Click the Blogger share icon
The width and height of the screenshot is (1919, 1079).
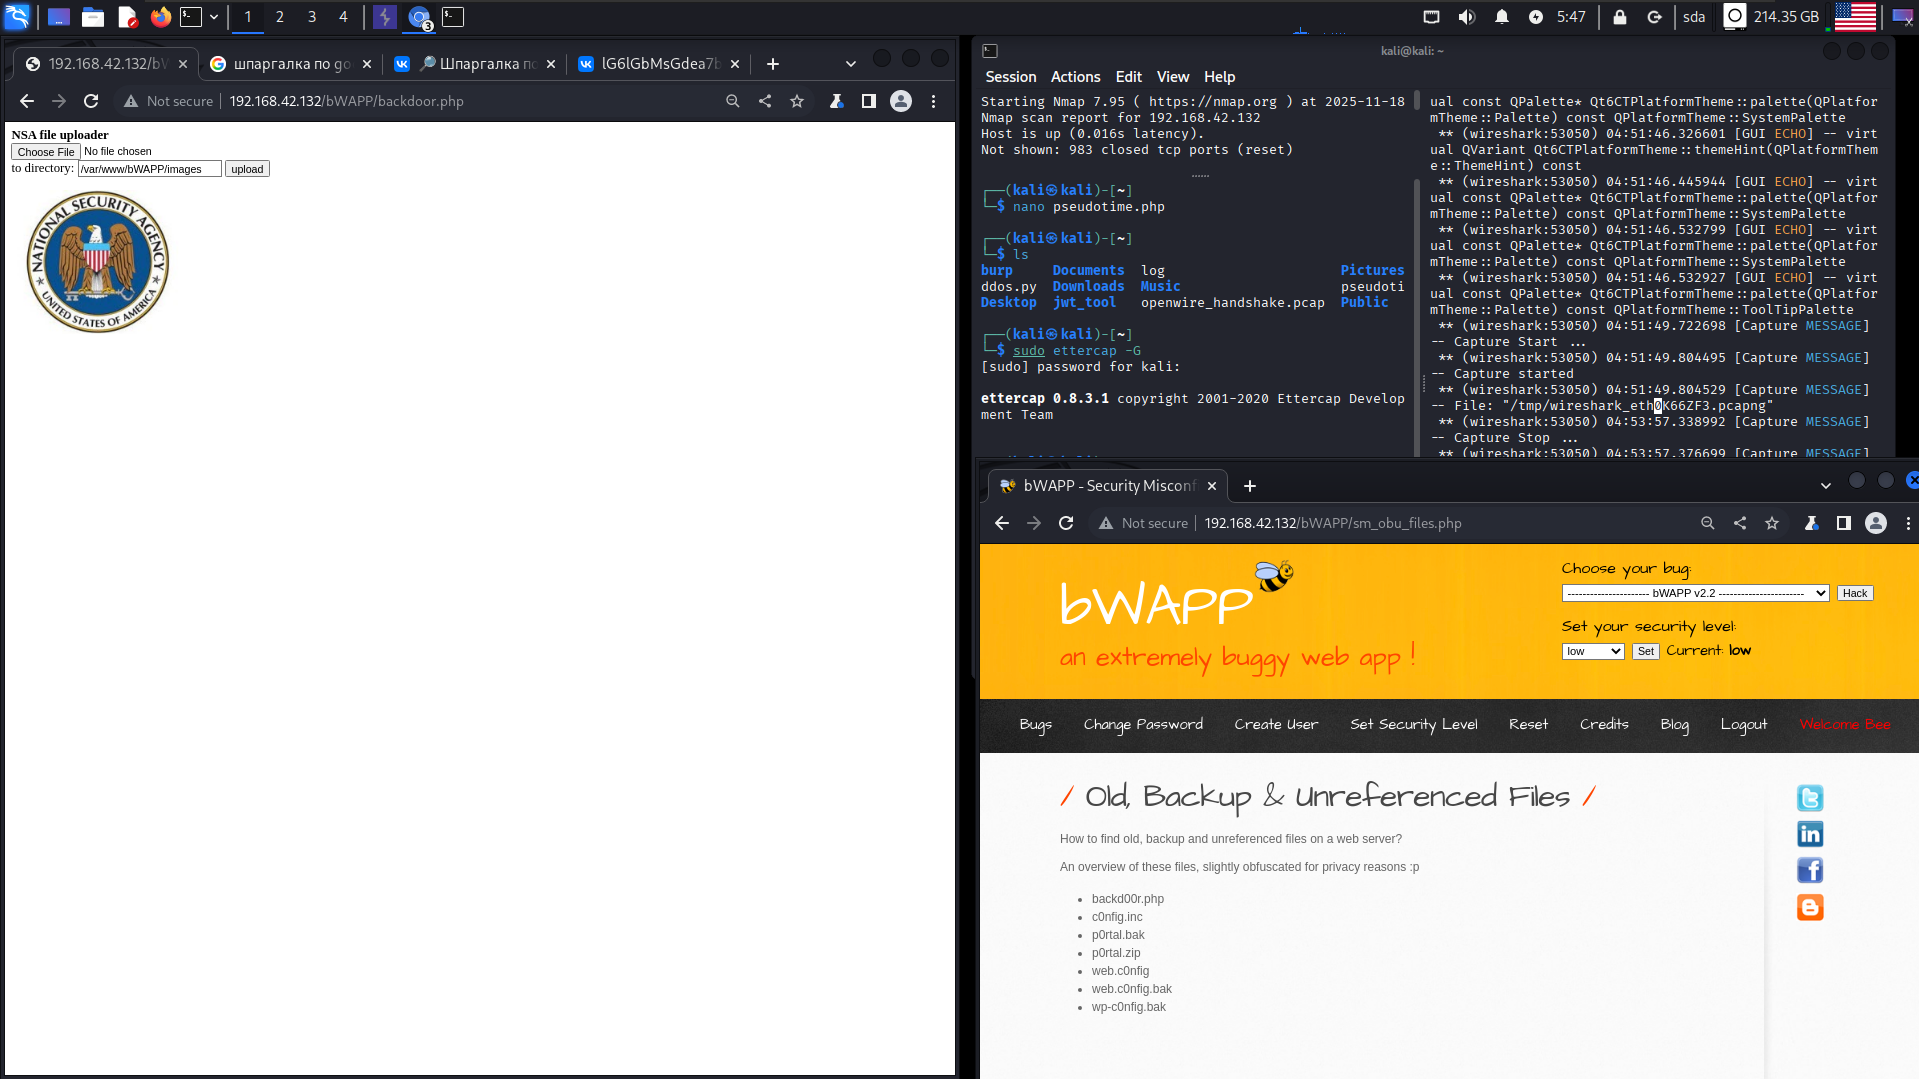(x=1809, y=907)
